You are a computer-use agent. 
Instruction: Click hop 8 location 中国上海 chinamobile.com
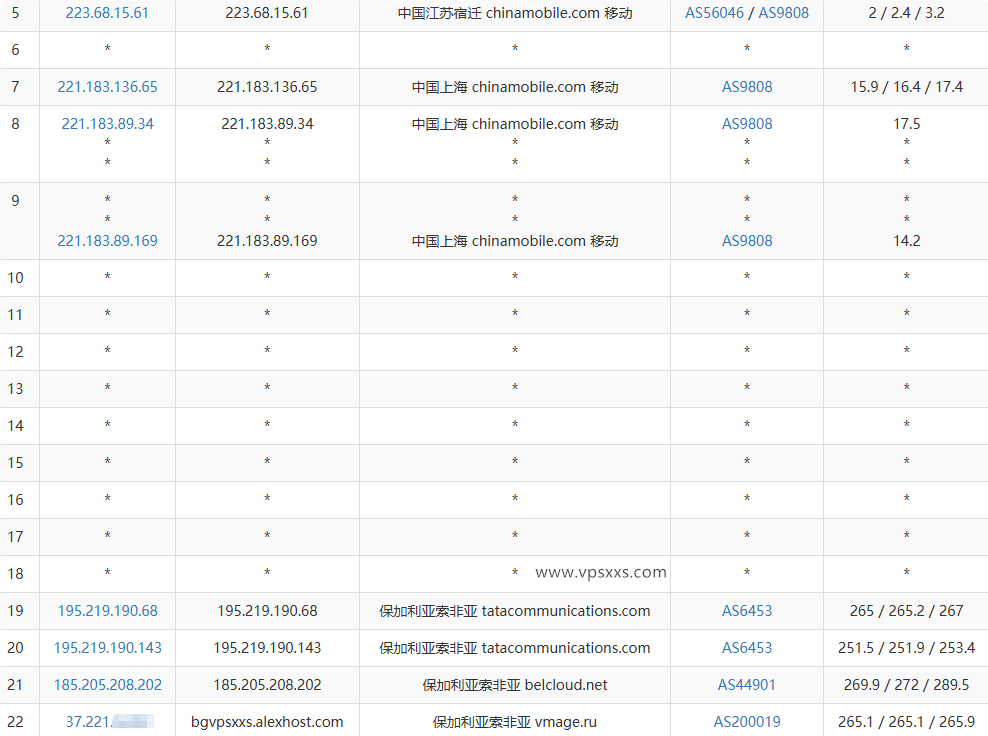pyautogui.click(x=515, y=124)
